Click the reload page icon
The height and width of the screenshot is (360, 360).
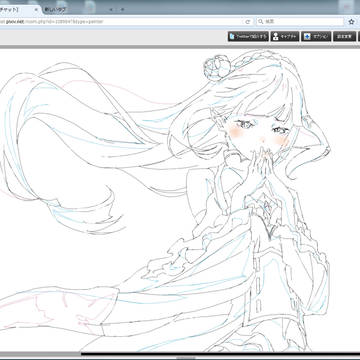(x=248, y=22)
